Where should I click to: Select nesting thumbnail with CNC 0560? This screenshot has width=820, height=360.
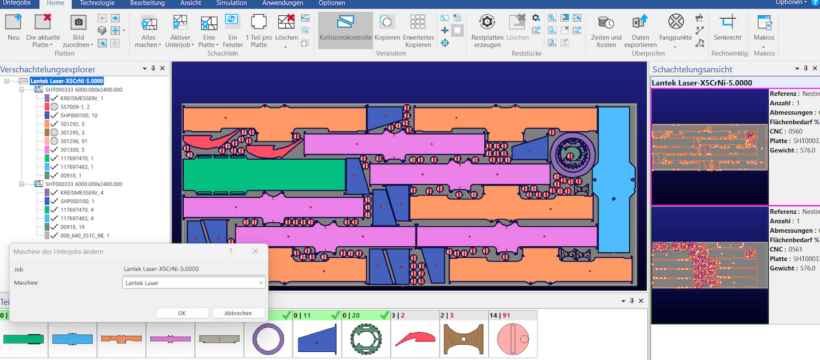point(710,147)
